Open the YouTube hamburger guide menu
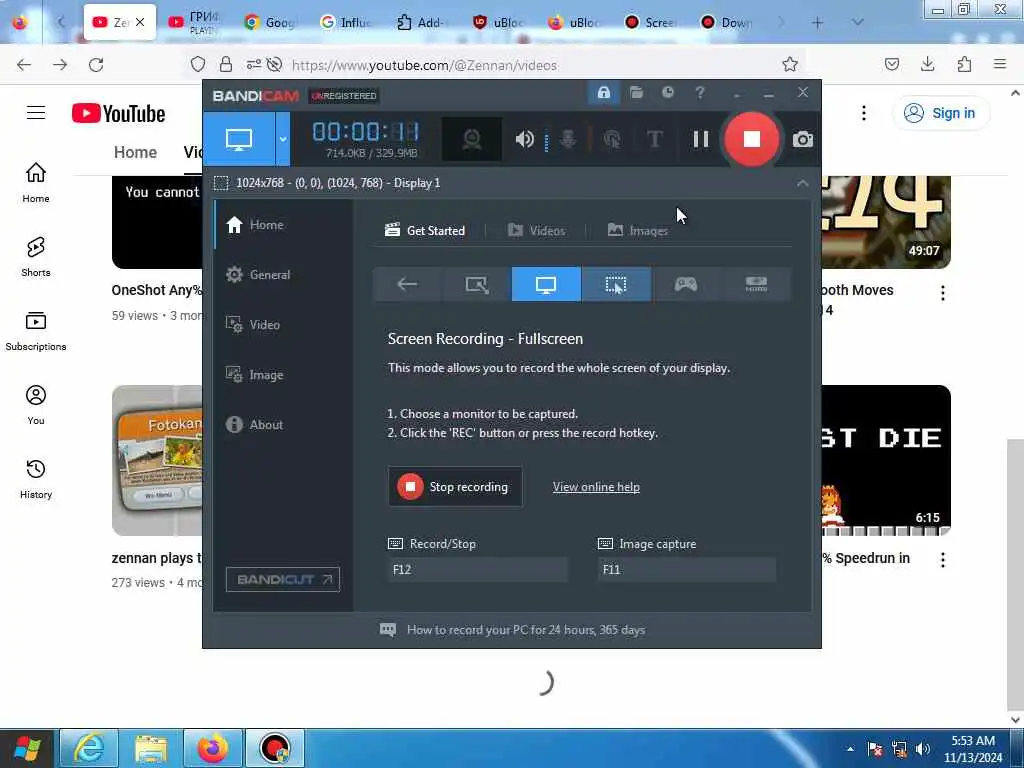 (36, 113)
